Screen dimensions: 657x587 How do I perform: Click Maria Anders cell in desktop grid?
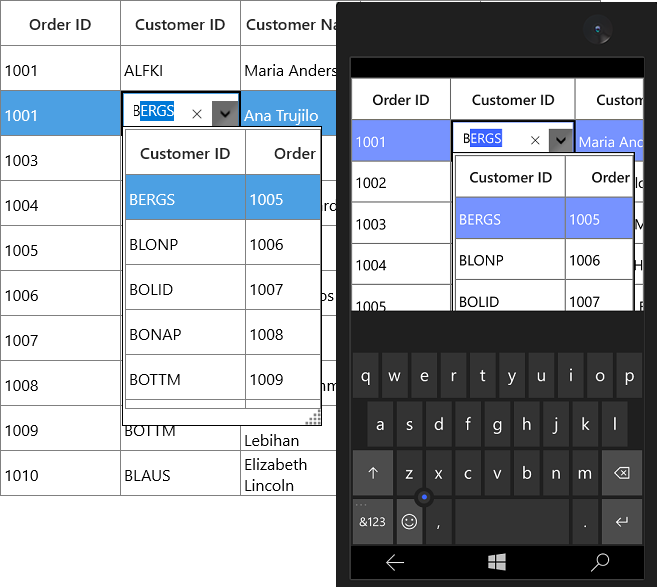[289, 68]
